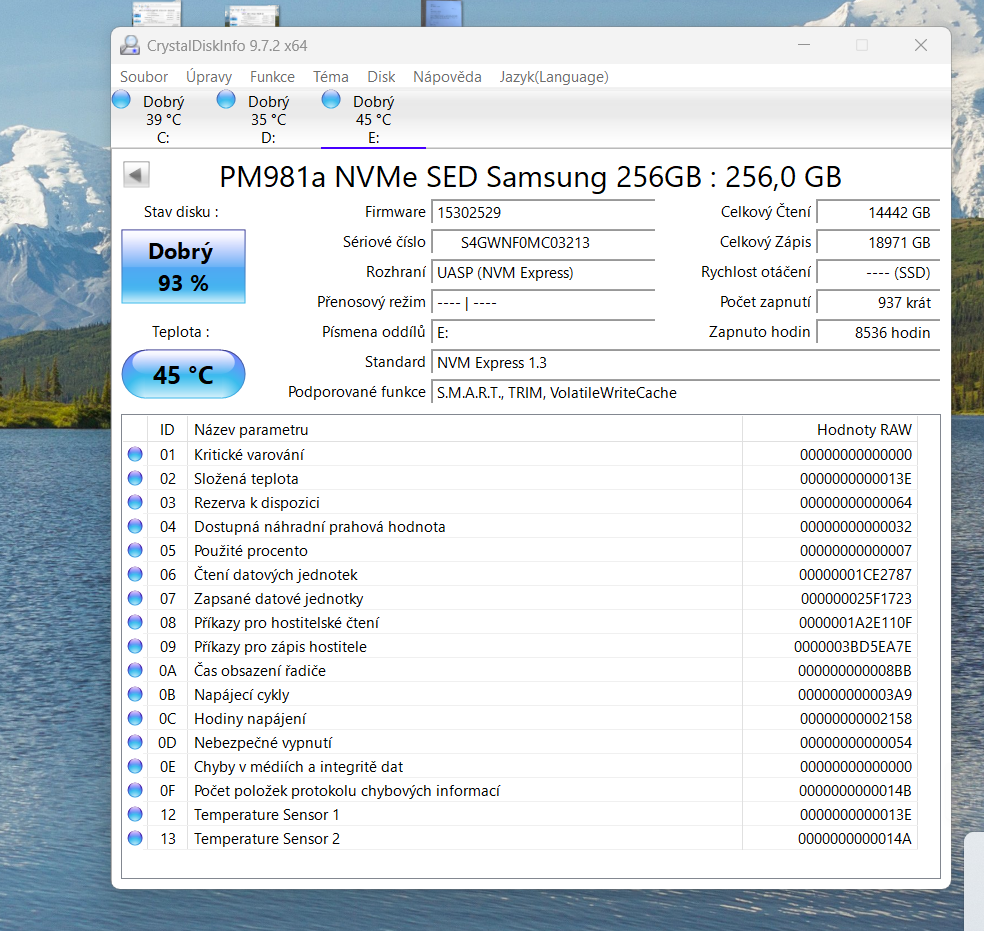Click the blue status dot beside Kritické varování
Screen dimensions: 984x931
[x=135, y=454]
